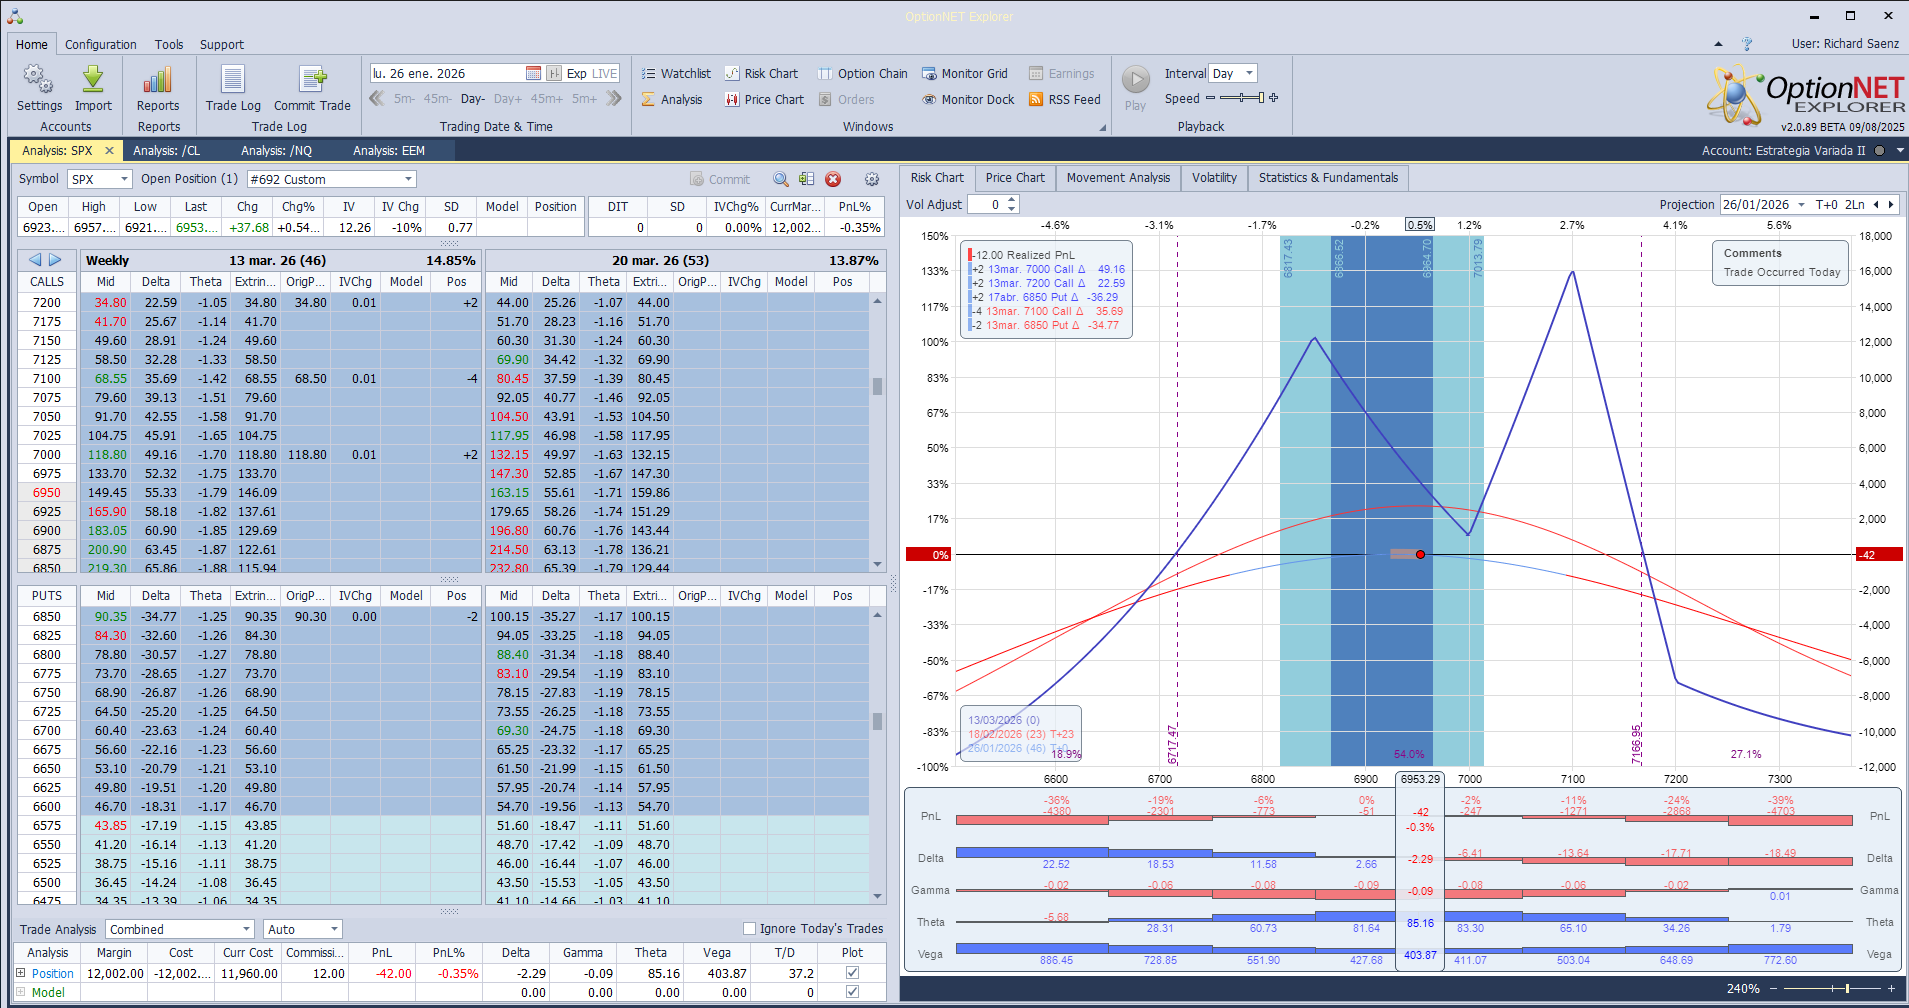1909x1008 pixels.
Task: Click the 2Ln projection lines button
Action: pos(1854,204)
